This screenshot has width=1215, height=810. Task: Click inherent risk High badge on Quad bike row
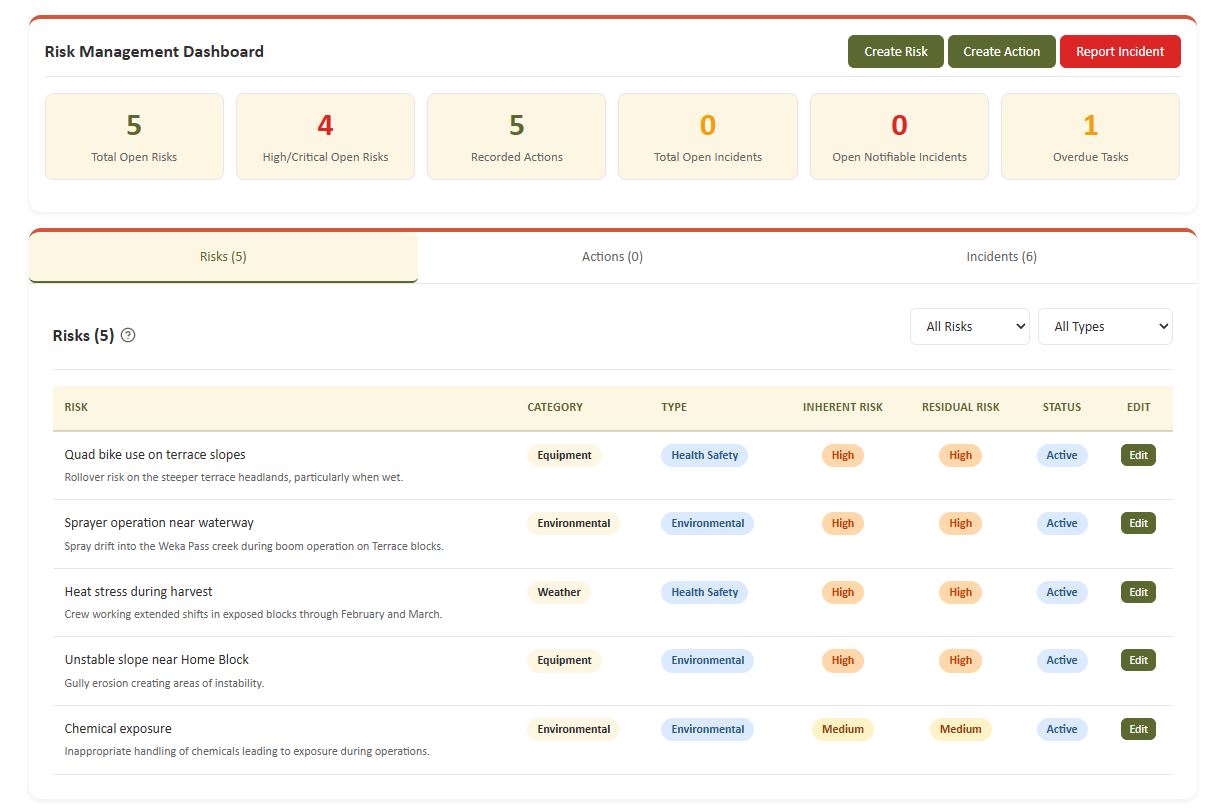pyautogui.click(x=843, y=455)
